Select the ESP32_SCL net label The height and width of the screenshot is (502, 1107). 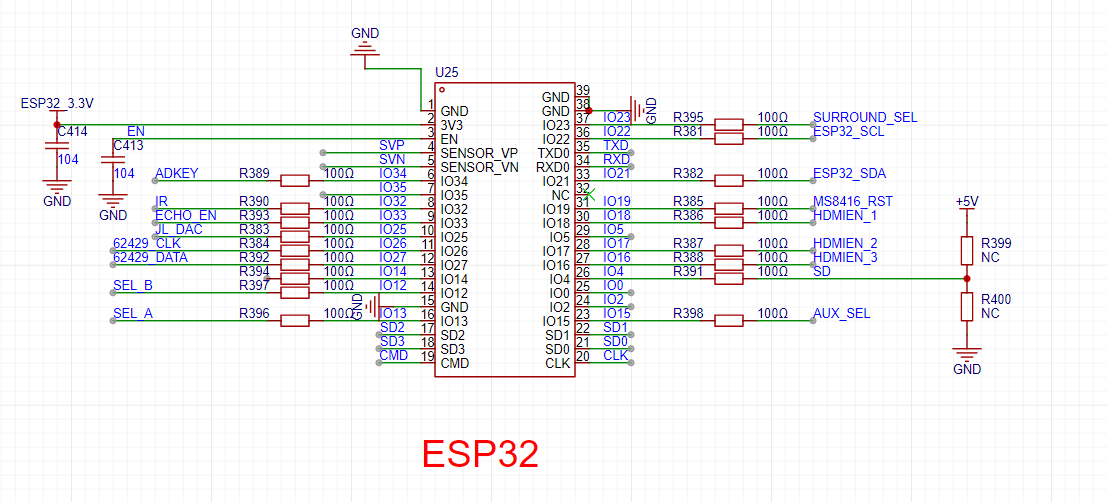coord(849,131)
